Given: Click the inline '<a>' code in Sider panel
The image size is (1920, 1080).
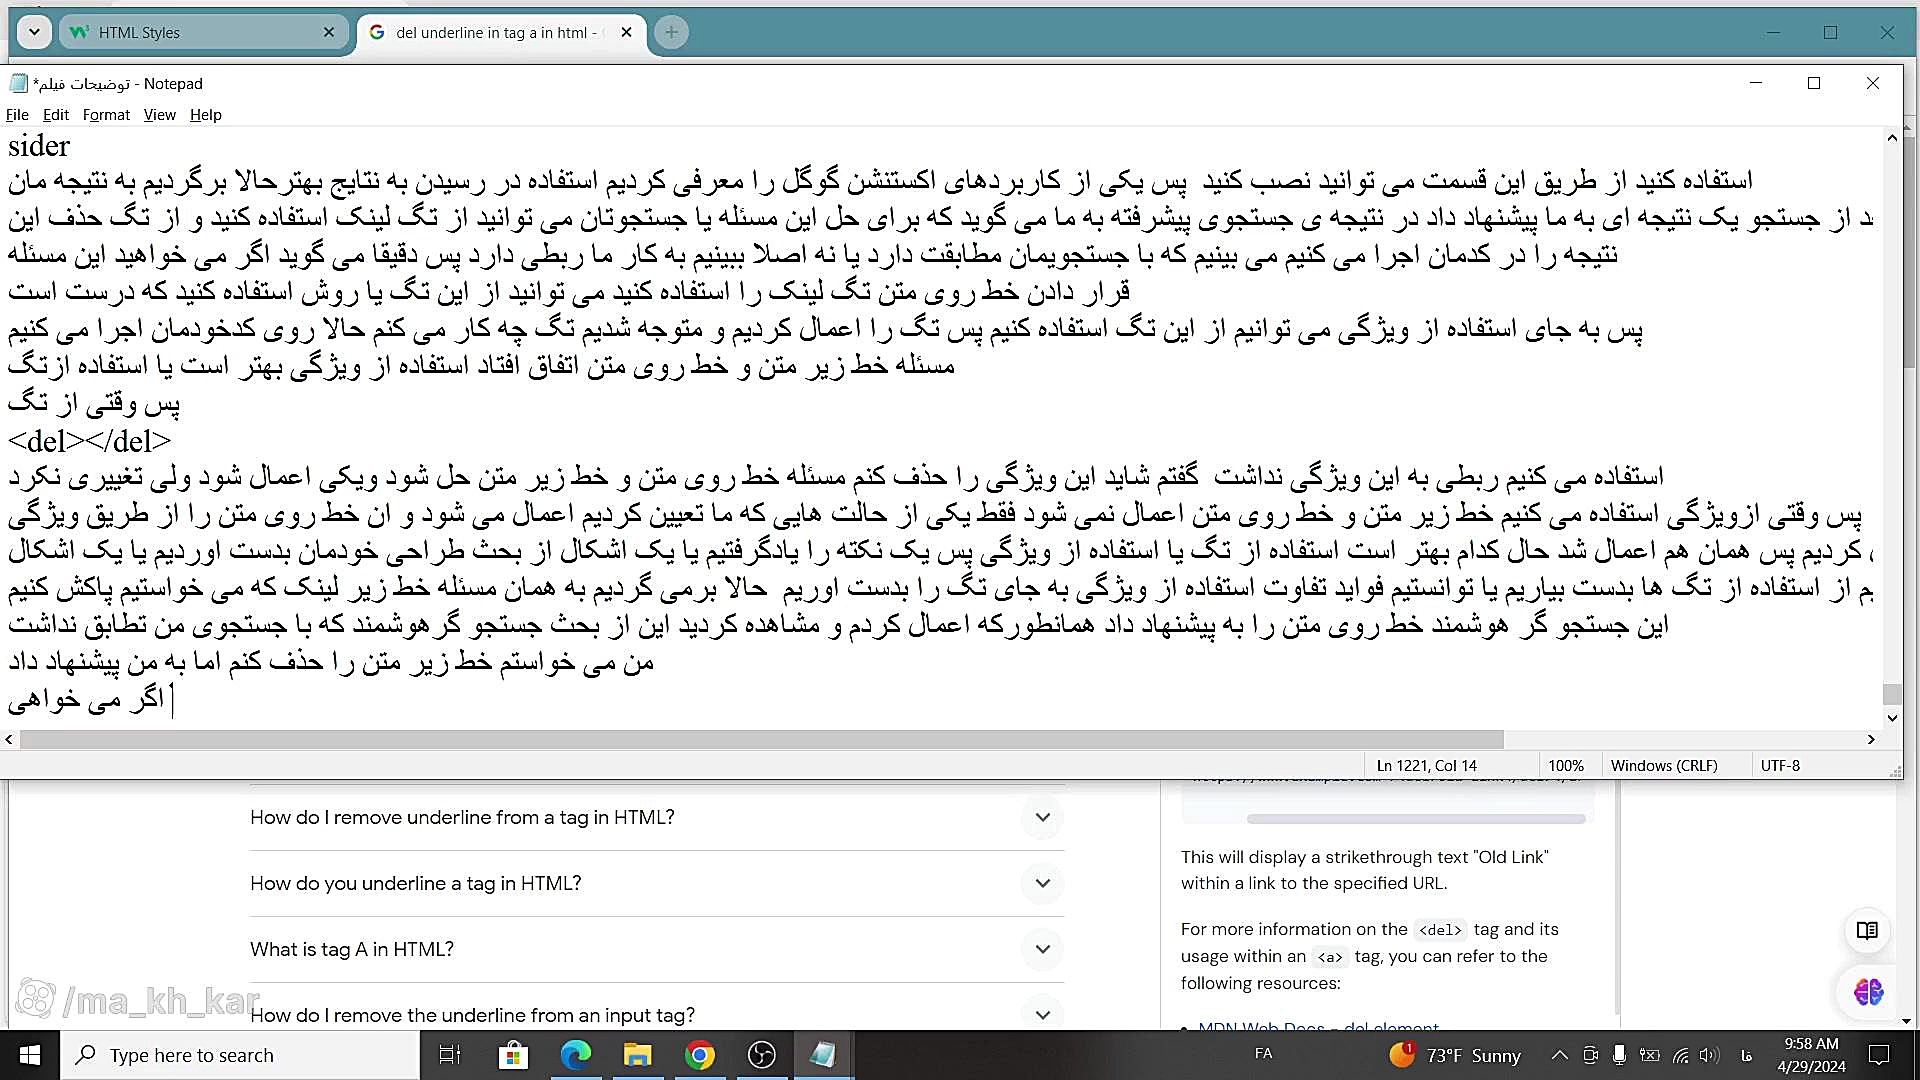Looking at the screenshot, I should click(1330, 957).
